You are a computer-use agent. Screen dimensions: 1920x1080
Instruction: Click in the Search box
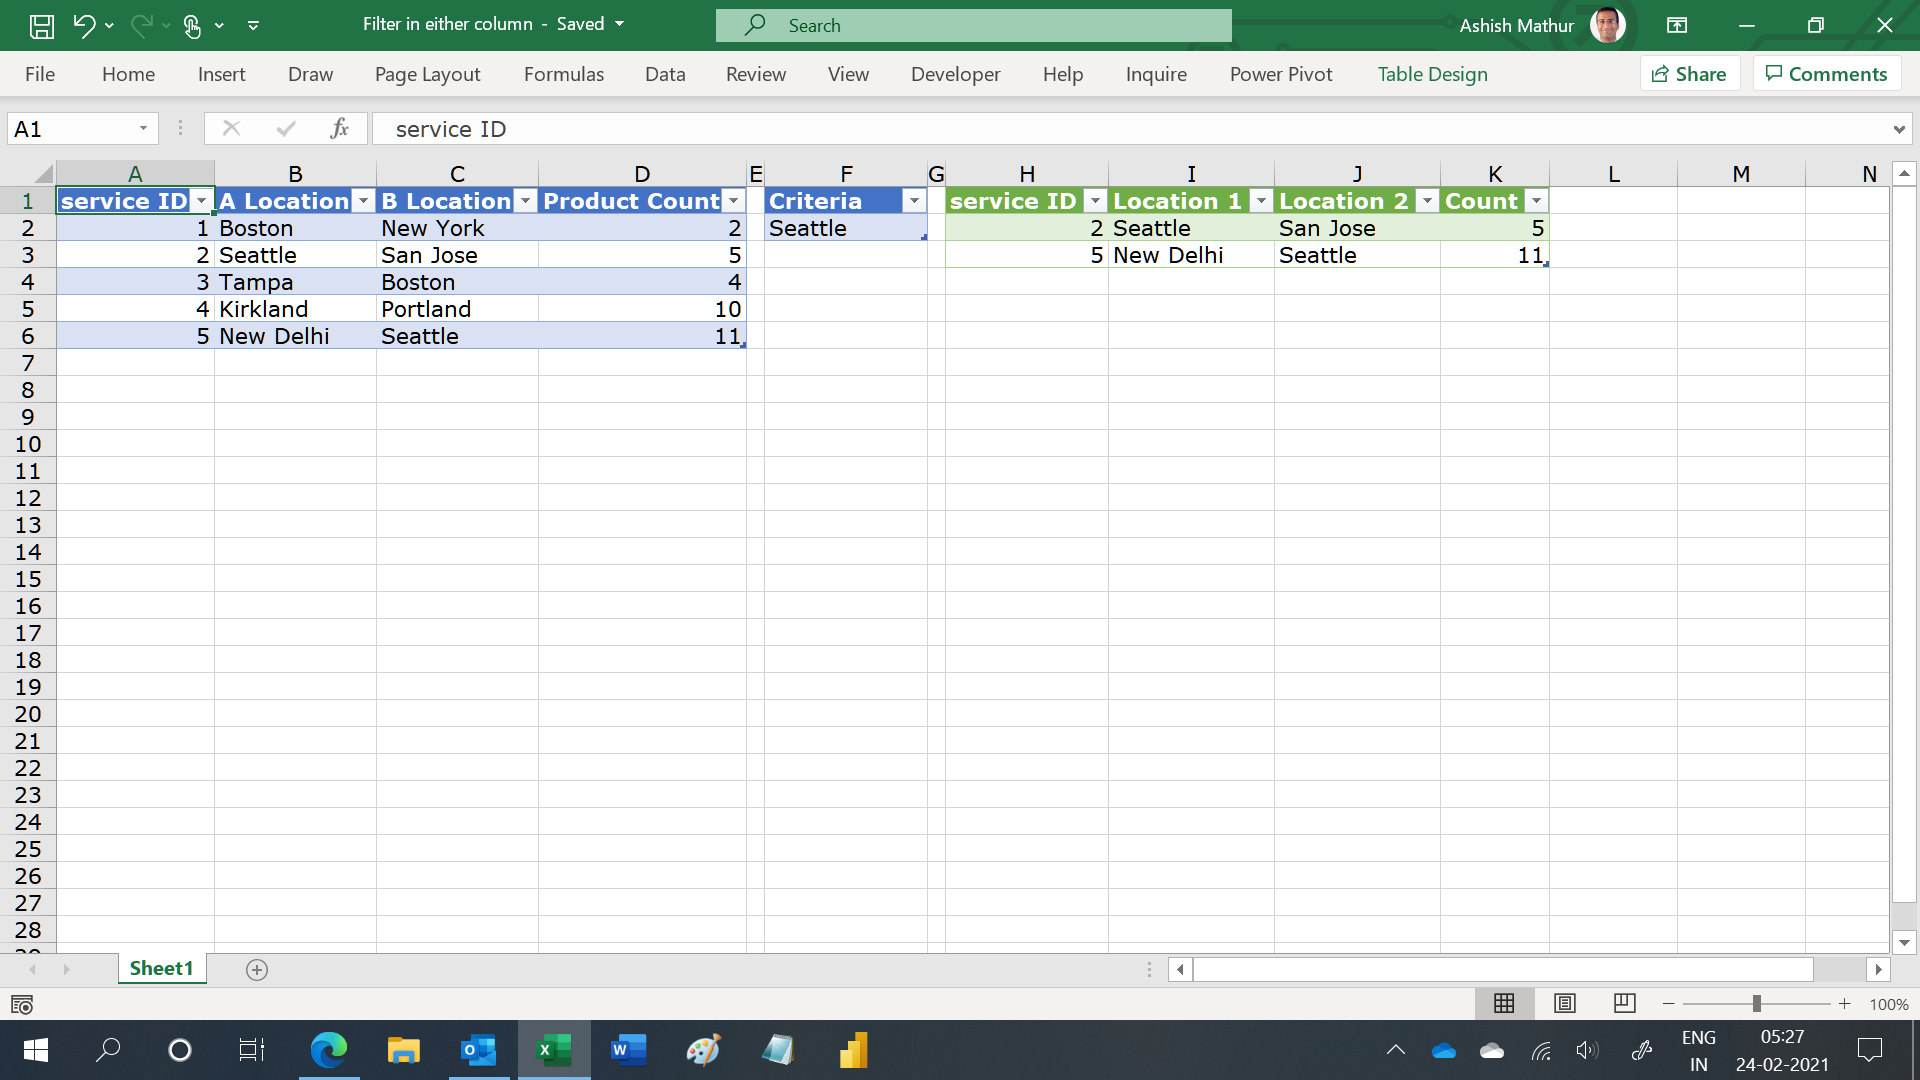pos(973,26)
